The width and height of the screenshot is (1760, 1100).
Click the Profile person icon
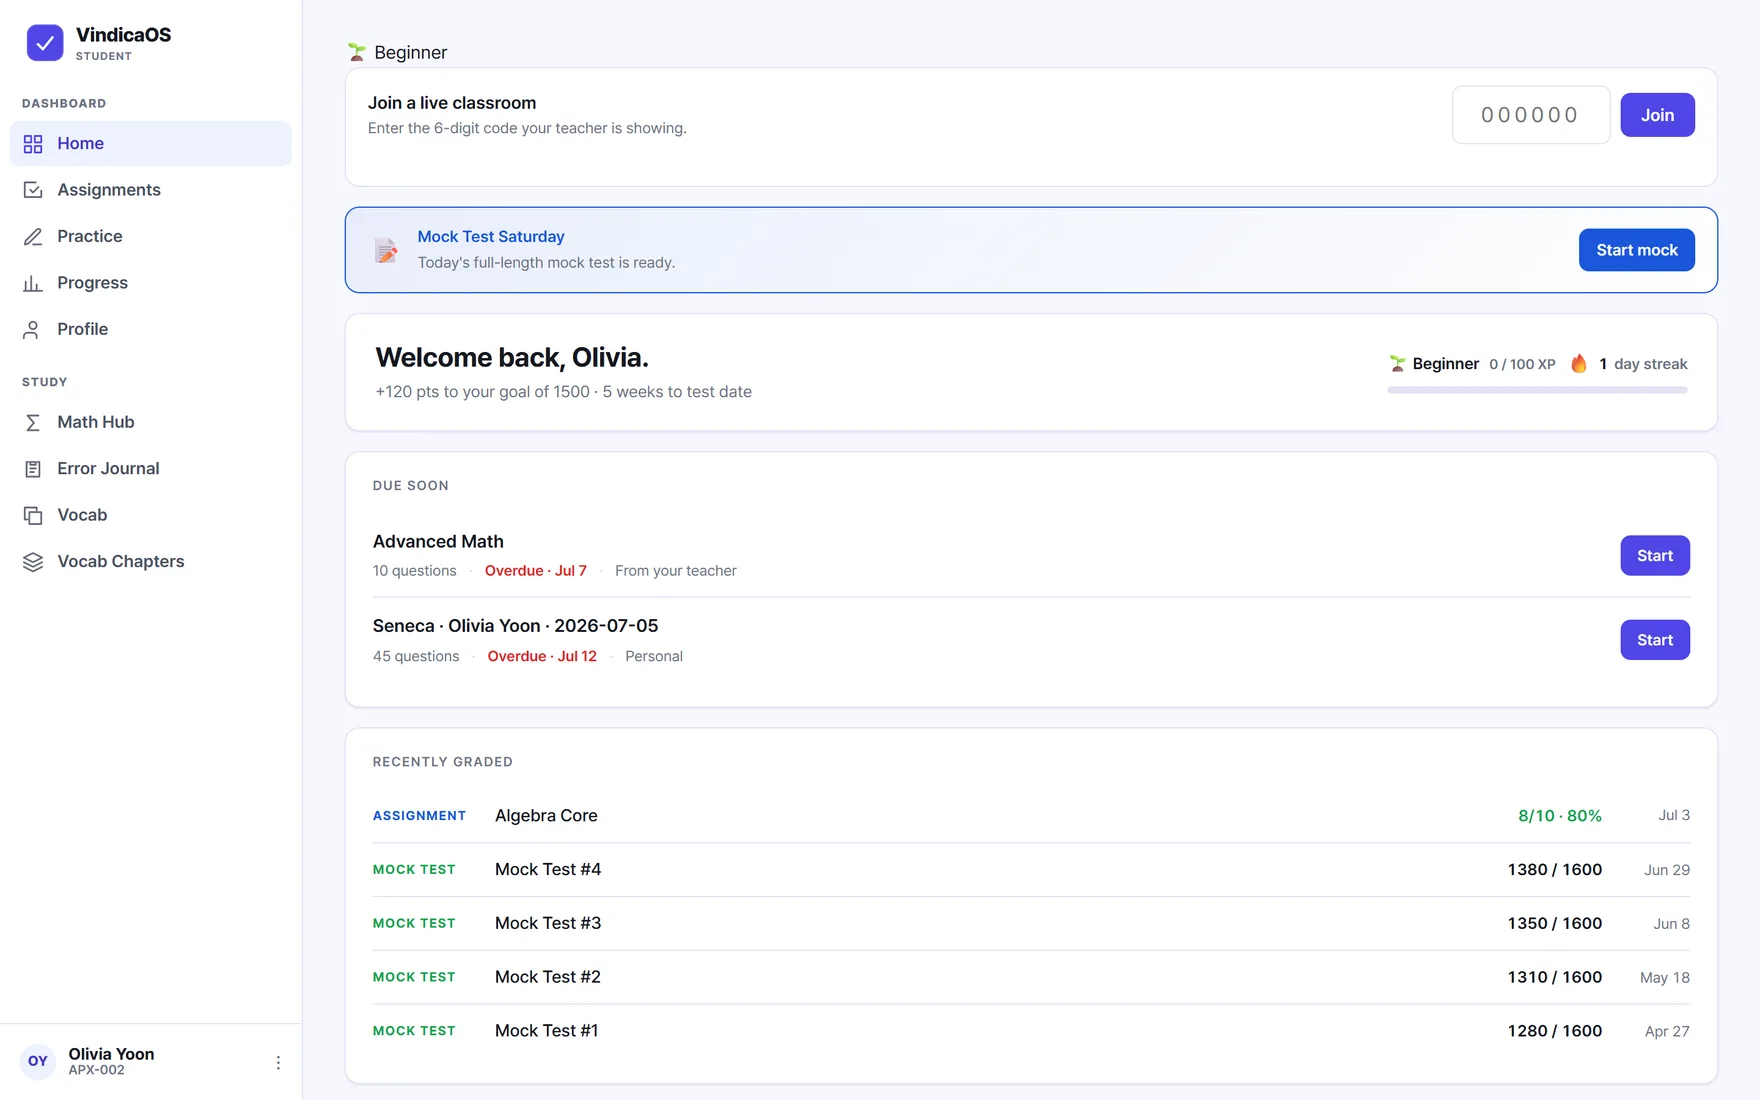pyautogui.click(x=33, y=330)
